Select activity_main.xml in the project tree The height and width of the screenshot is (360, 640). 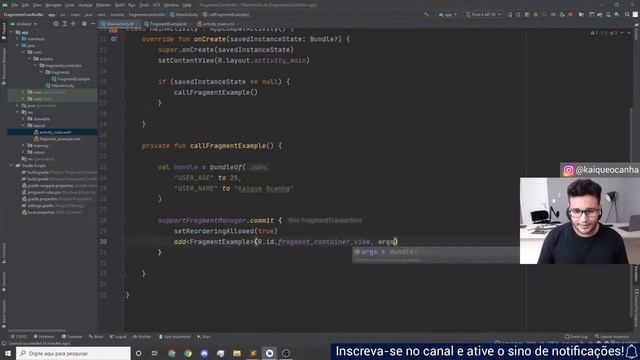pos(52,132)
